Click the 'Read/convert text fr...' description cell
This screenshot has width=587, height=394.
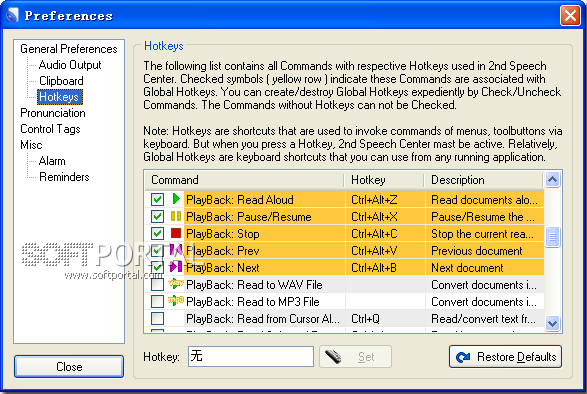click(485, 318)
